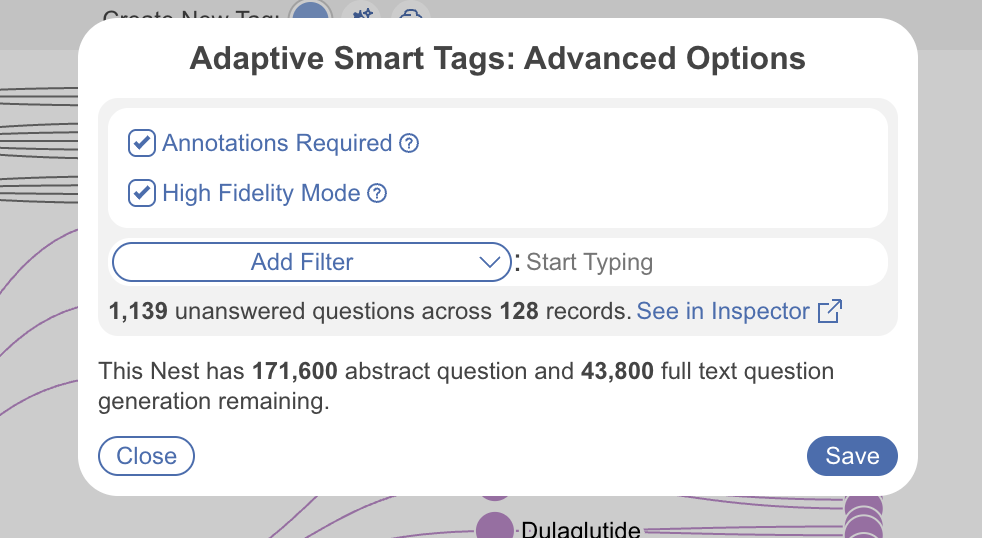
Task: Open the See in Inspector link
Action: point(723,312)
